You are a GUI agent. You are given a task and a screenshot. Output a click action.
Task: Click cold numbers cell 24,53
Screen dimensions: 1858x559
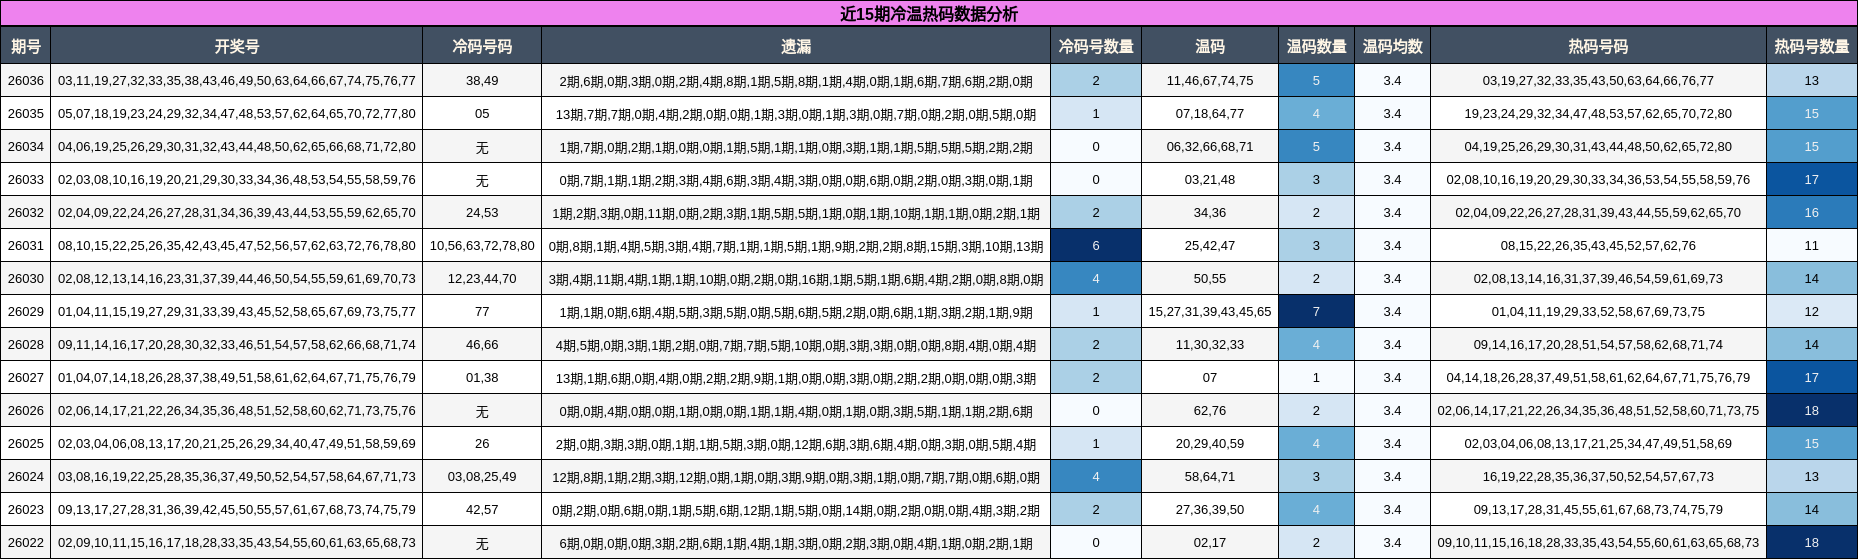[482, 213]
